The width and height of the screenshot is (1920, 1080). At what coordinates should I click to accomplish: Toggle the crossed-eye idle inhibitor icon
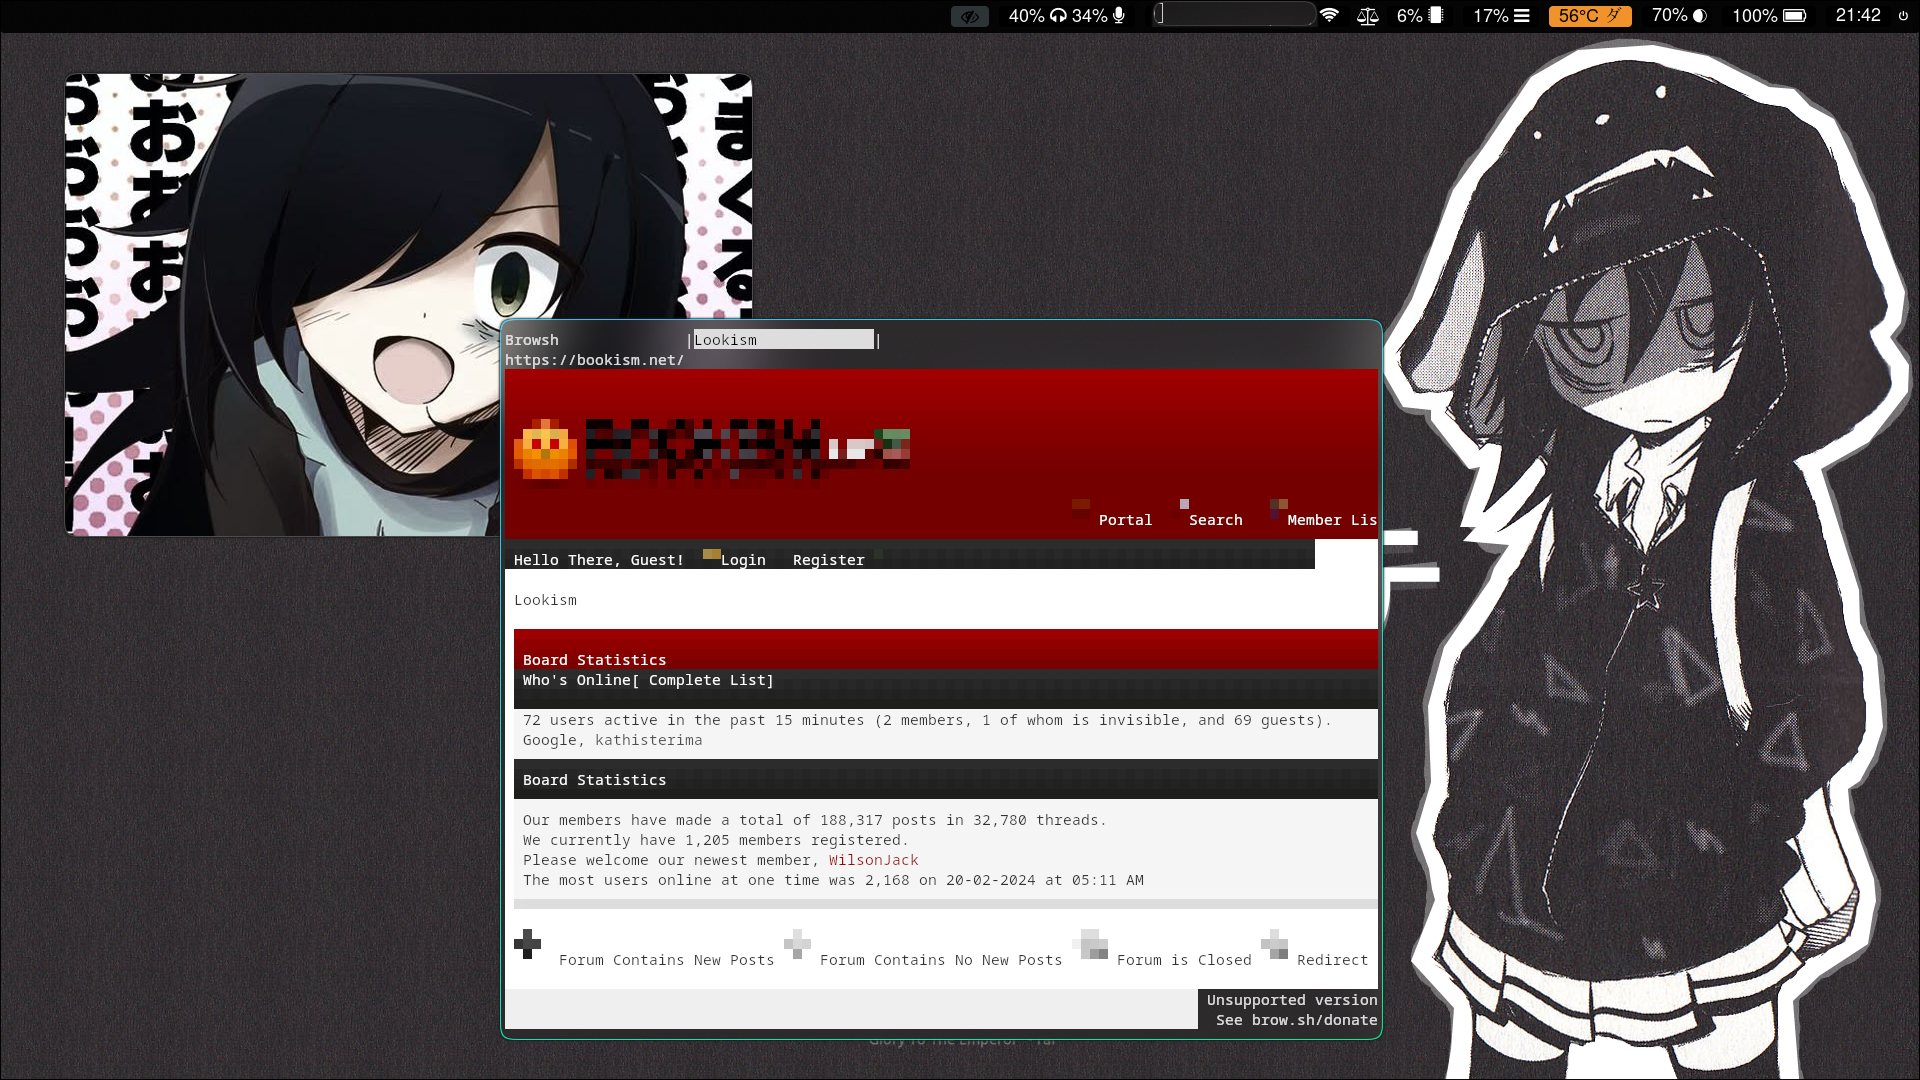(969, 16)
